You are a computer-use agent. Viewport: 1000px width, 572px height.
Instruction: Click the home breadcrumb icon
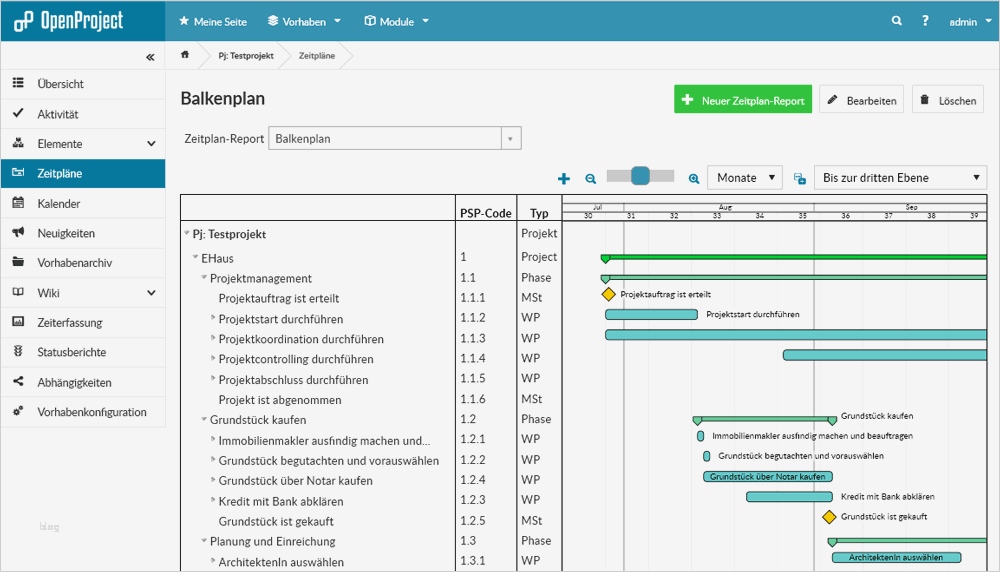click(x=185, y=55)
